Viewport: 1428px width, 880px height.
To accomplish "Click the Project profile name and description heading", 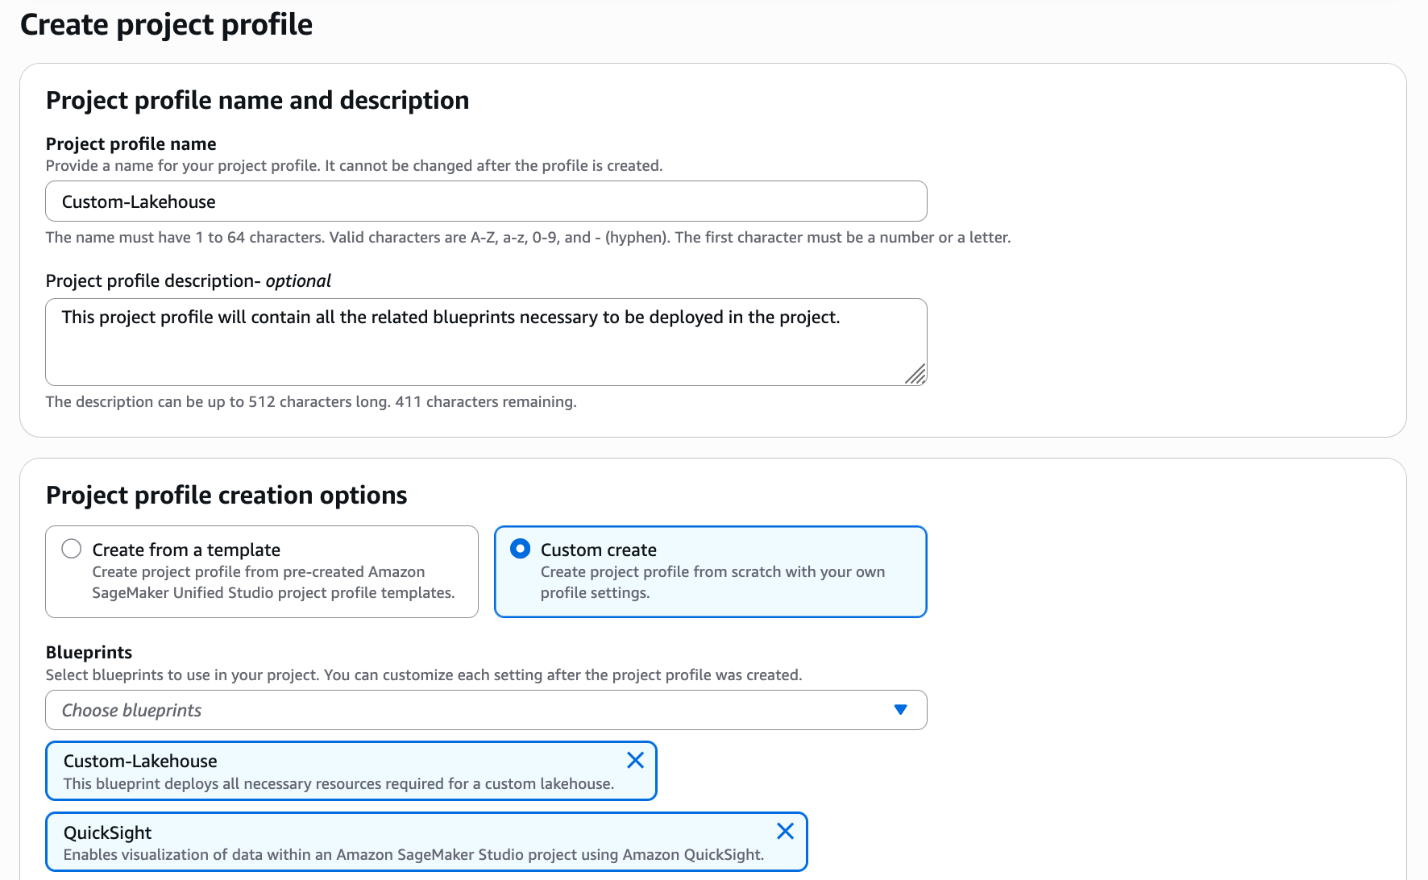I will pyautogui.click(x=257, y=100).
